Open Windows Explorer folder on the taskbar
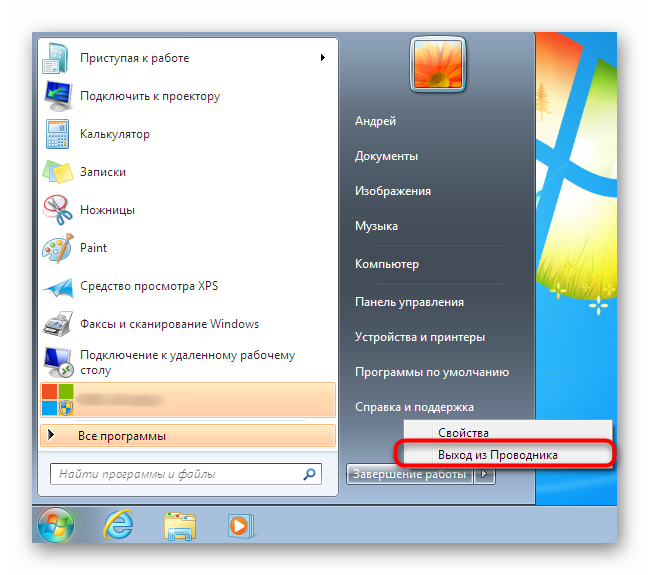Screen dimensions: 649x575 click(180, 526)
